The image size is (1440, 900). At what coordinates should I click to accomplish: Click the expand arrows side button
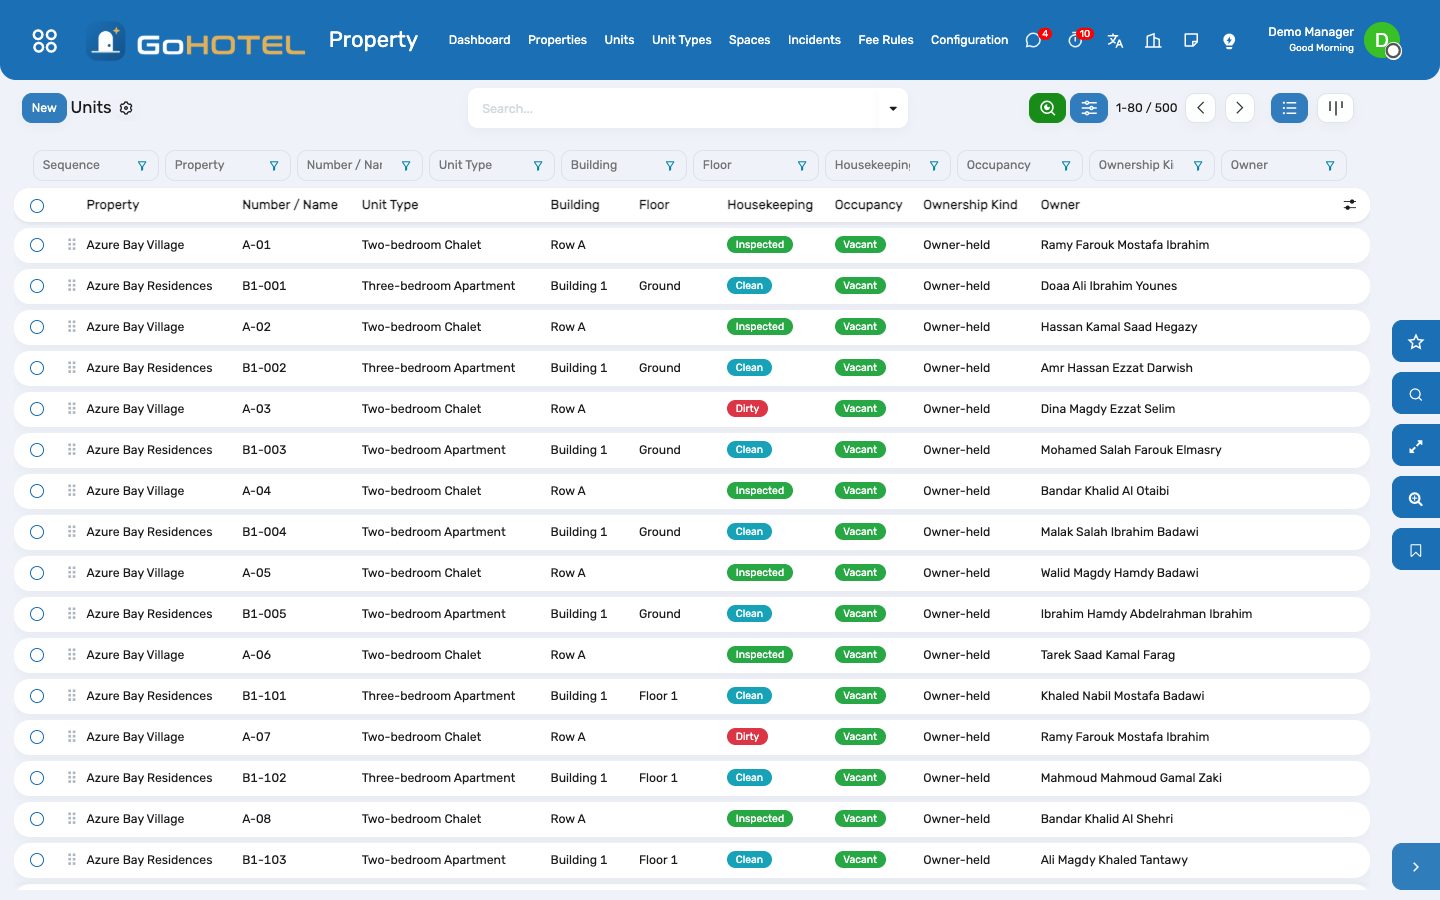click(x=1416, y=446)
